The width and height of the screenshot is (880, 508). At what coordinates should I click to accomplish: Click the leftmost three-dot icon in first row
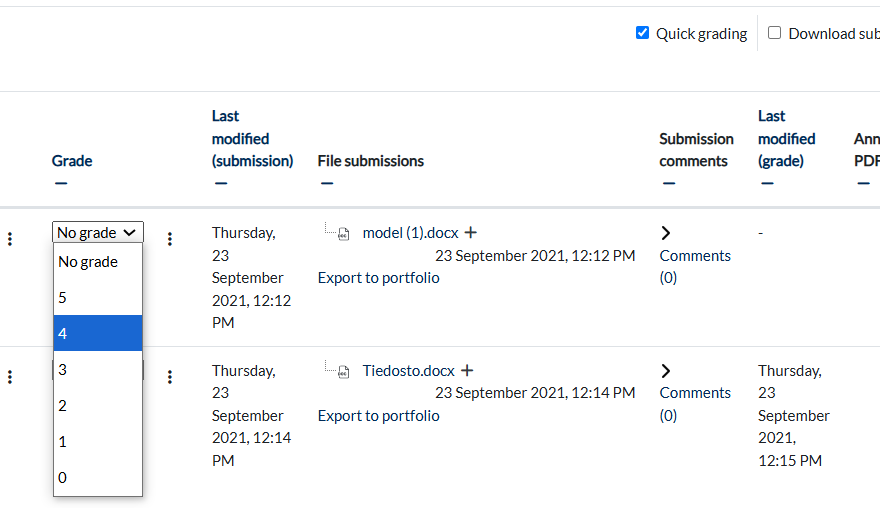10,239
